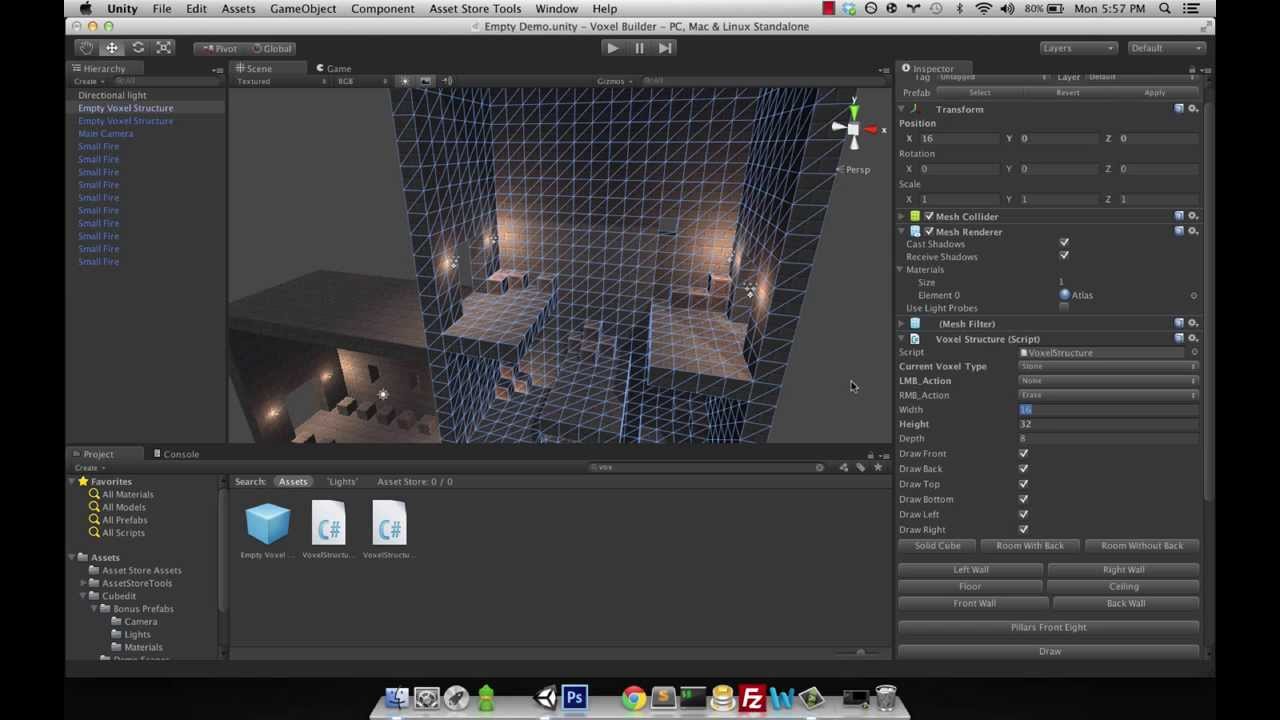Pick material with Element 0 object picker
This screenshot has height=720, width=1280.
point(1194,296)
